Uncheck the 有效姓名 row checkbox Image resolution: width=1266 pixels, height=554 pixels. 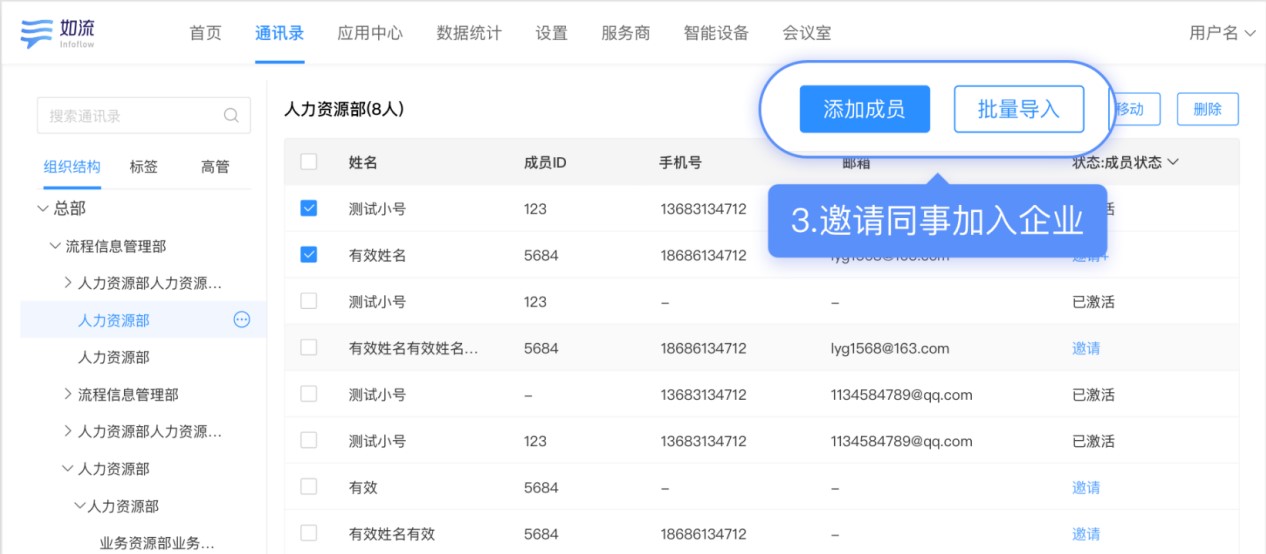(x=309, y=255)
